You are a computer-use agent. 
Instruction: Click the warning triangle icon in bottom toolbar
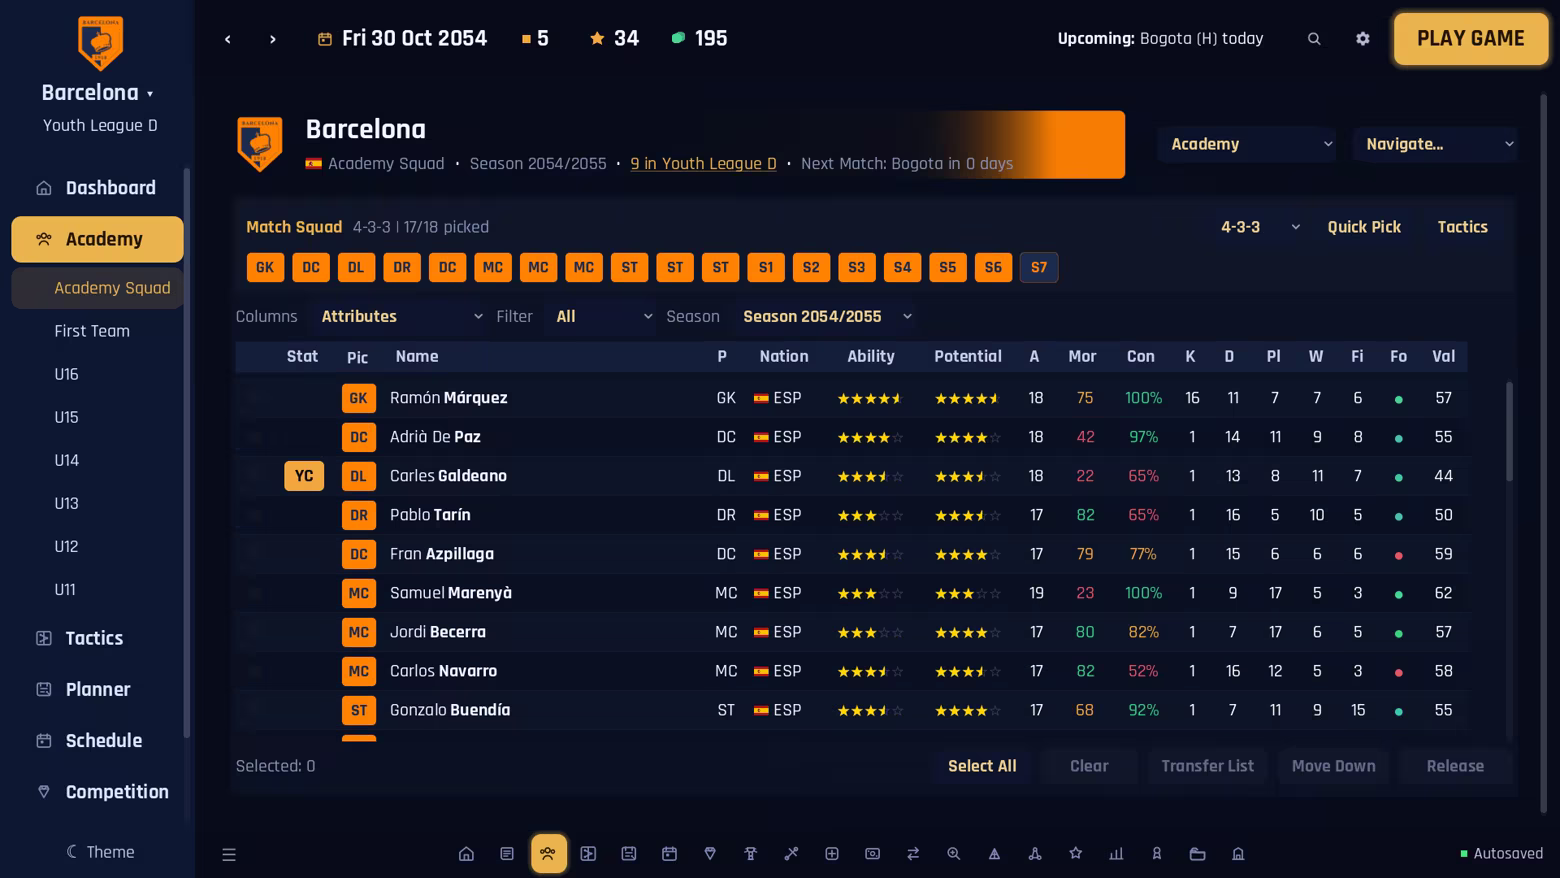tap(994, 854)
